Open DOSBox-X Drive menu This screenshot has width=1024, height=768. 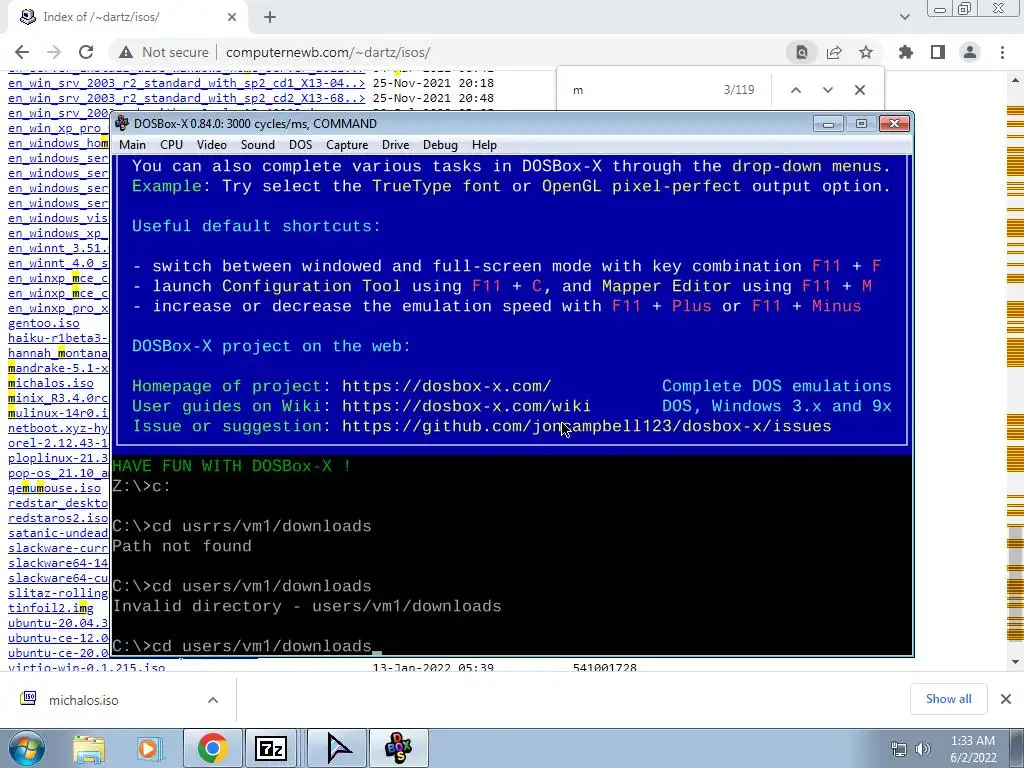pyautogui.click(x=396, y=145)
